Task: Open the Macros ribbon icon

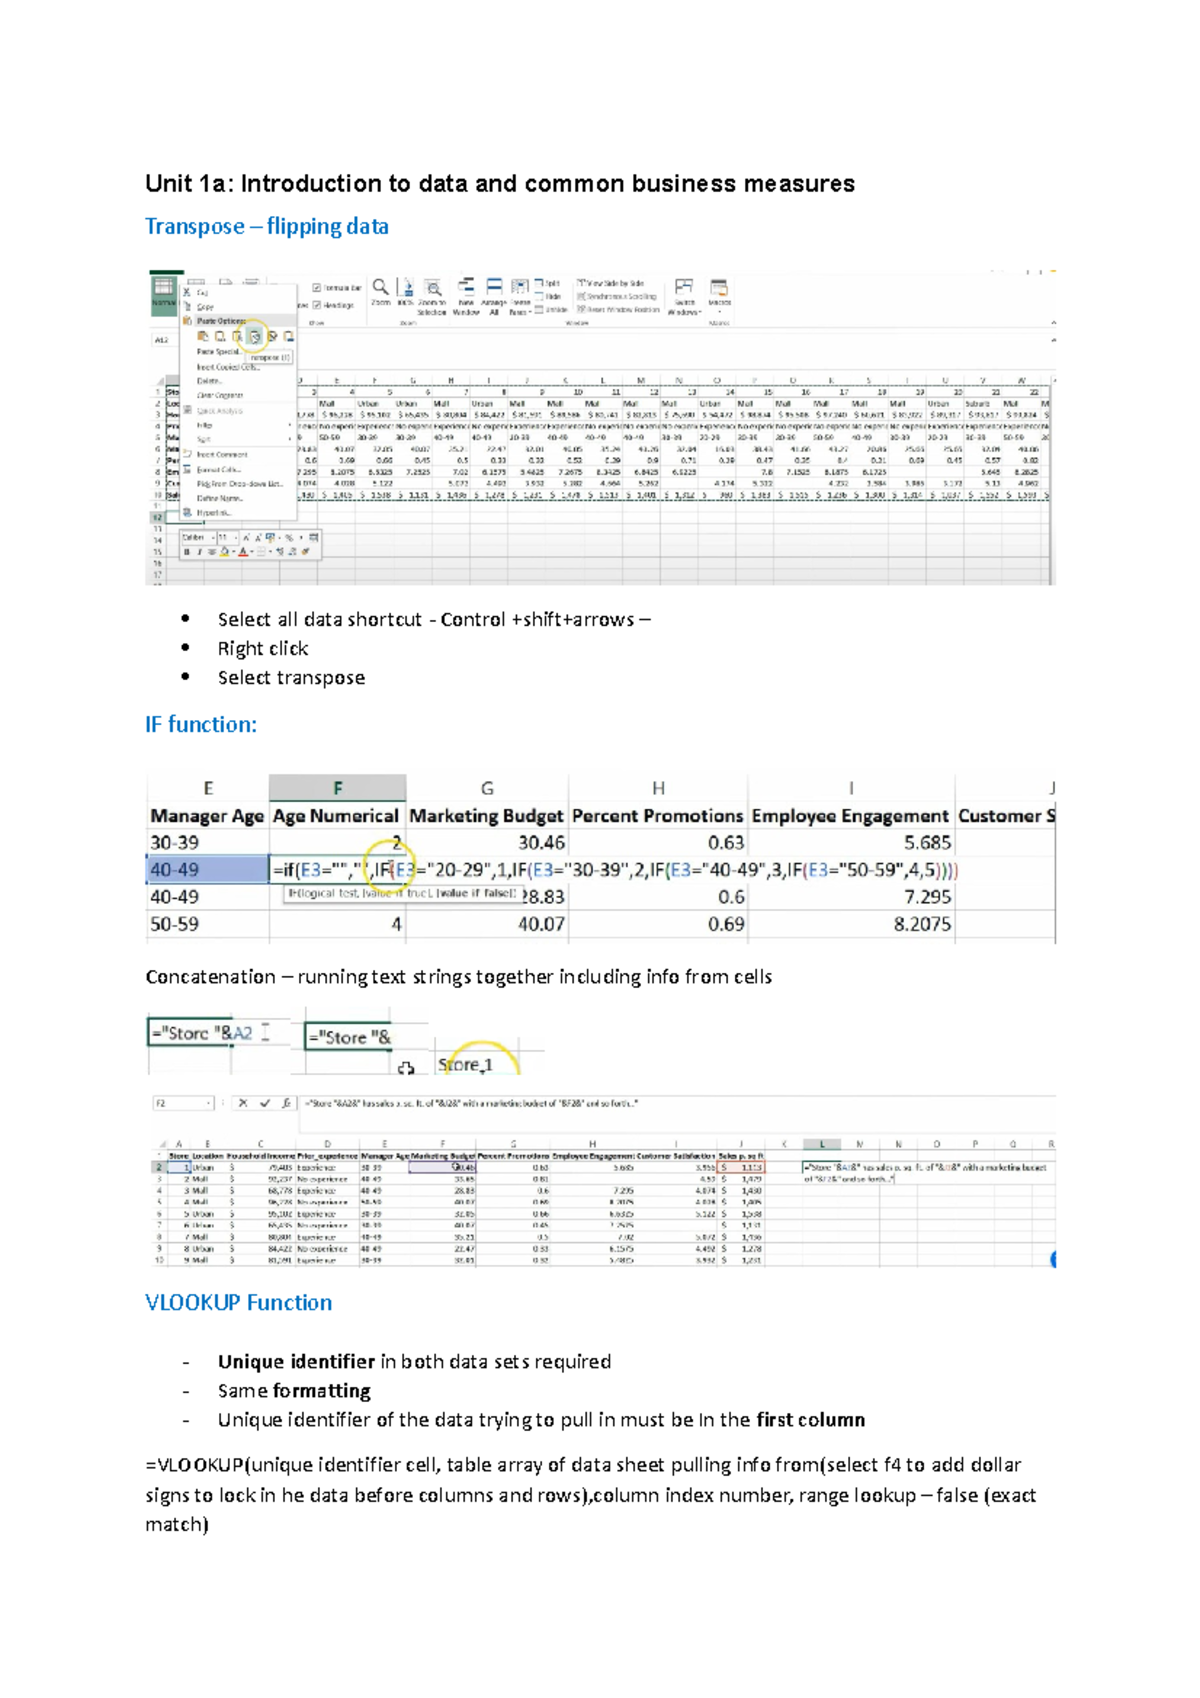Action: point(719,289)
